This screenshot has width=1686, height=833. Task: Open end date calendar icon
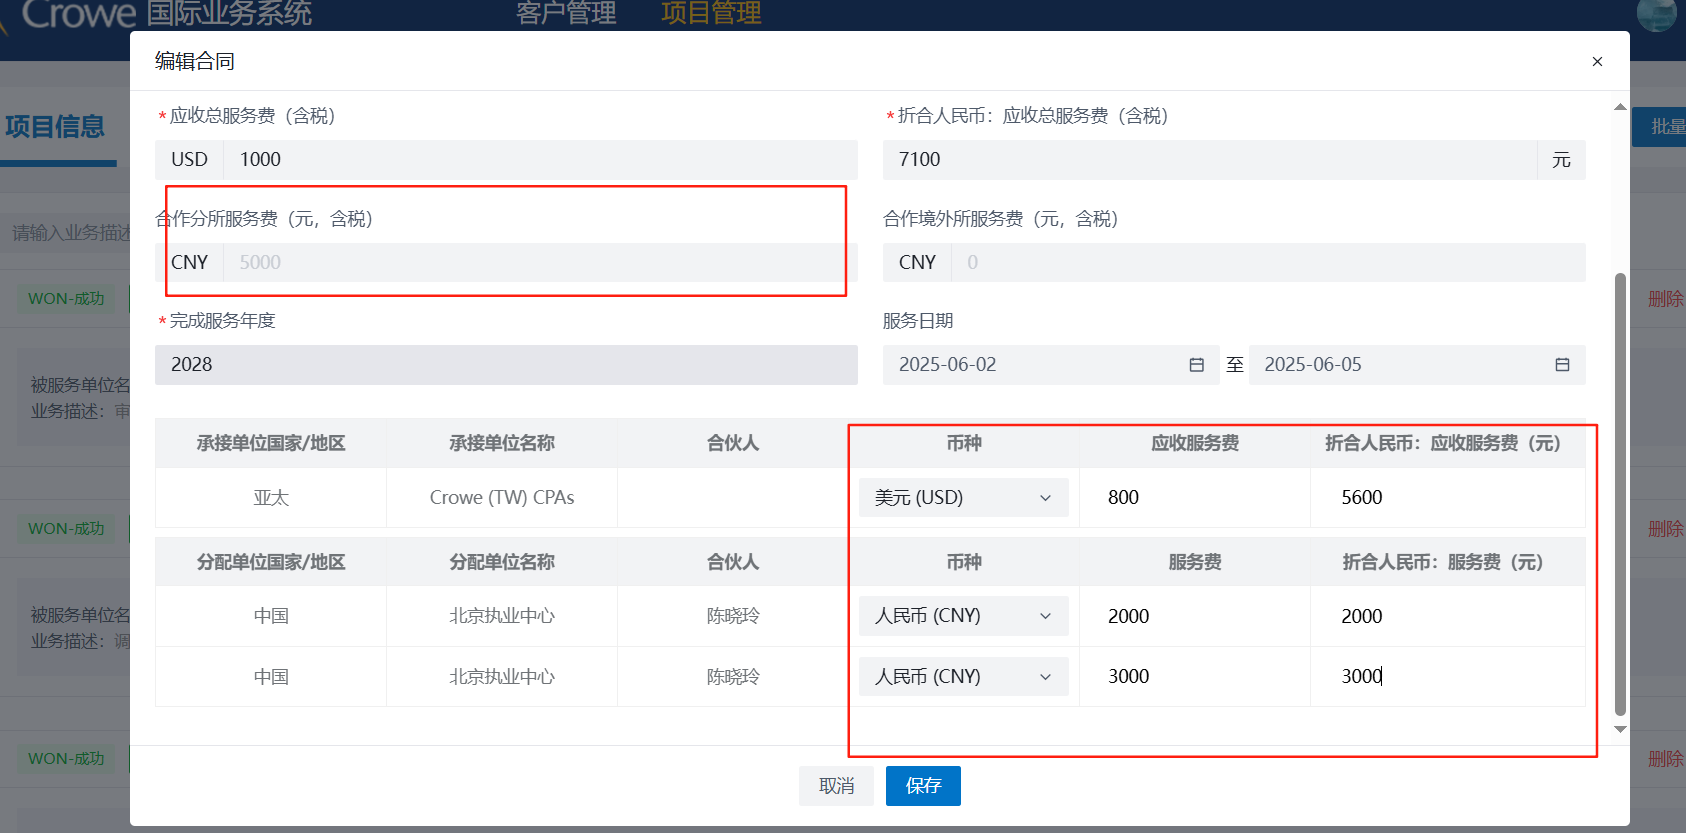pos(1562,365)
